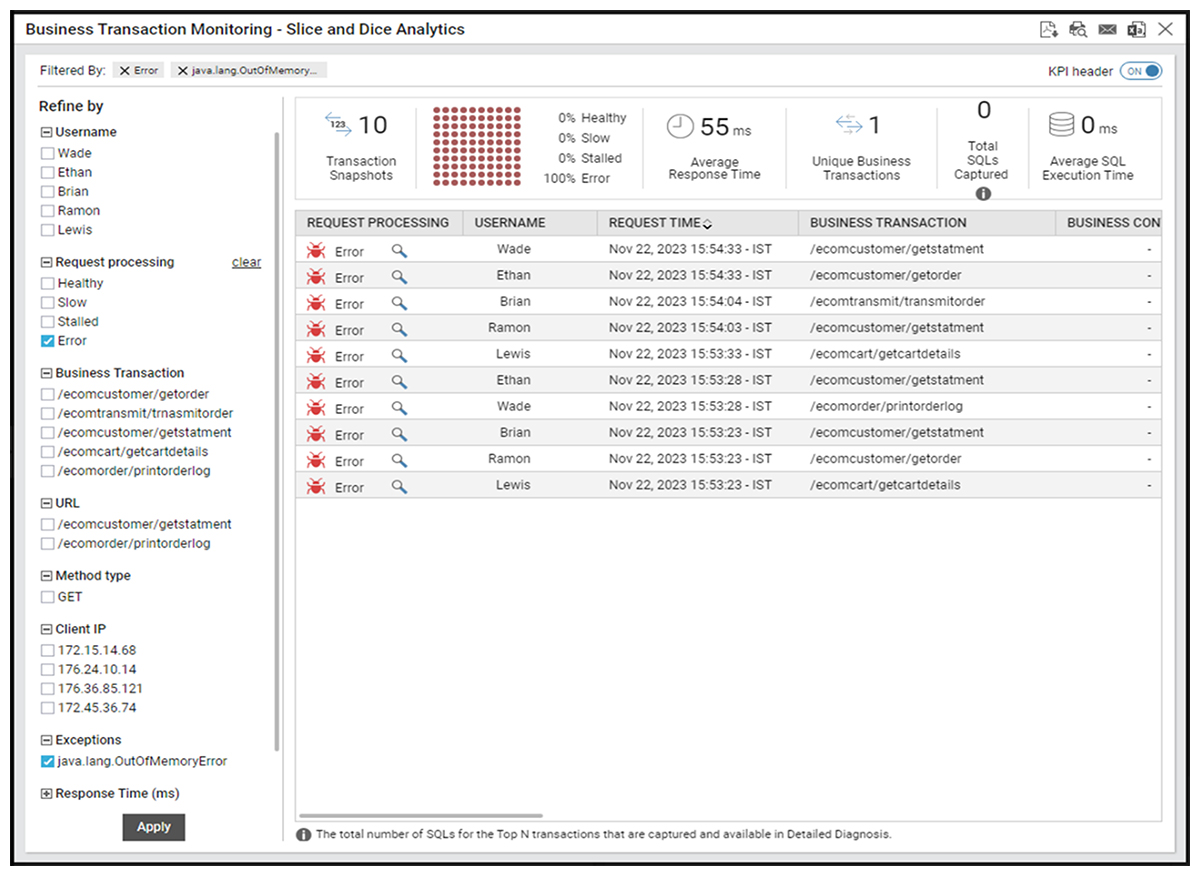
Task: Click the Average SQL Execution Time database icon
Action: pos(1061,126)
